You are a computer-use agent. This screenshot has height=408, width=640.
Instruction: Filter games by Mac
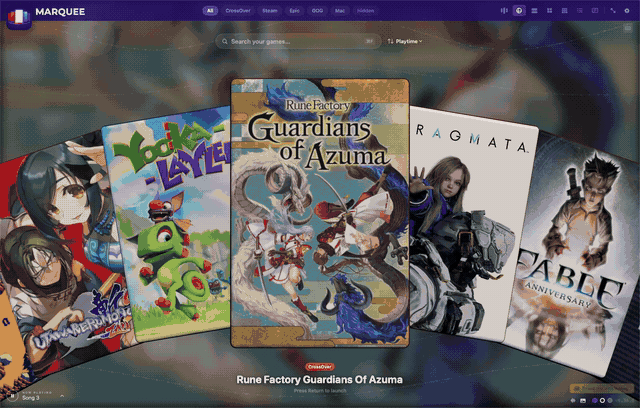(x=340, y=11)
